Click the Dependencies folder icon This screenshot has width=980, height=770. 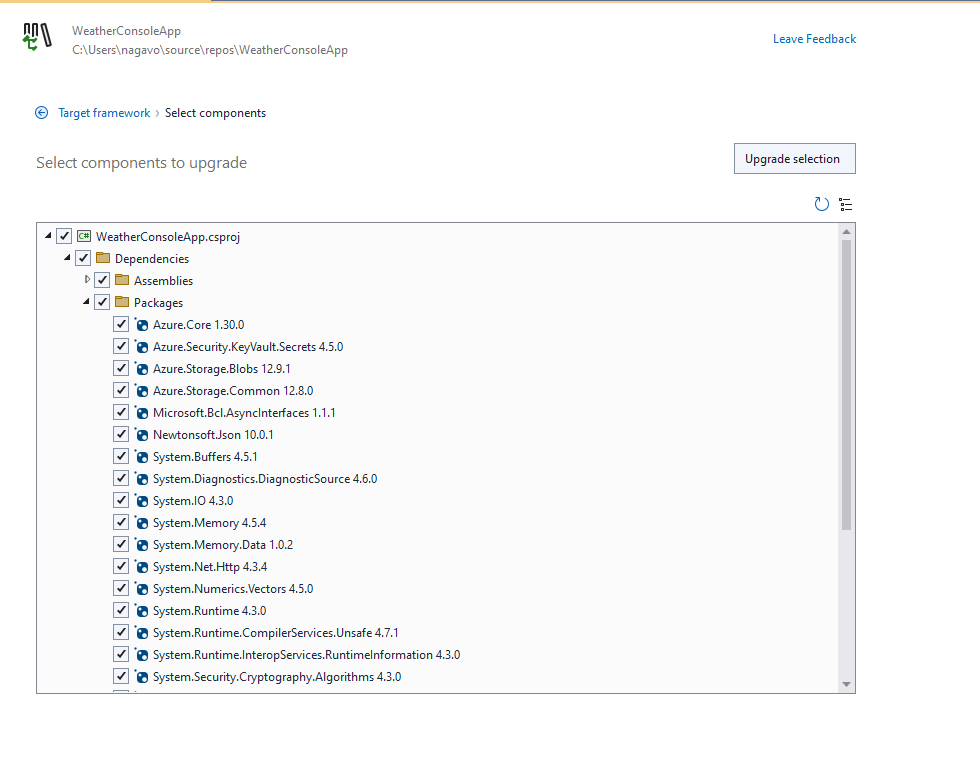click(x=103, y=258)
